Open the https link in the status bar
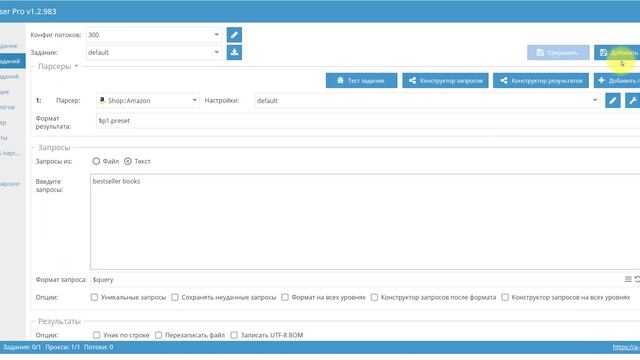The width and height of the screenshot is (640, 360). tap(626, 347)
